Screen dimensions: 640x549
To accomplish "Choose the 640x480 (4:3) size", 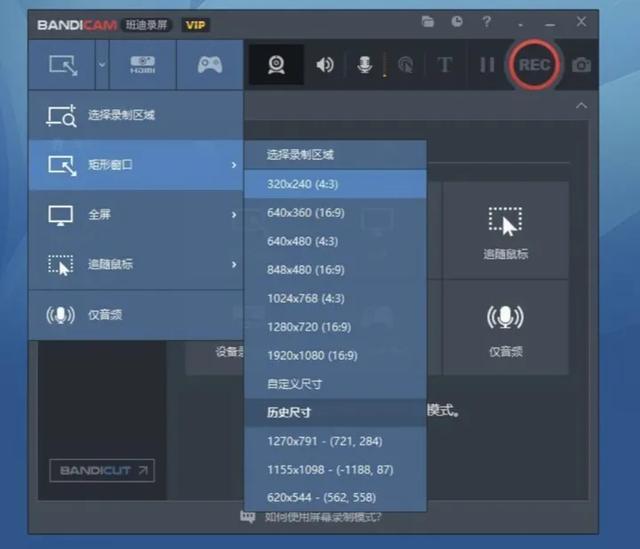I will [x=336, y=241].
